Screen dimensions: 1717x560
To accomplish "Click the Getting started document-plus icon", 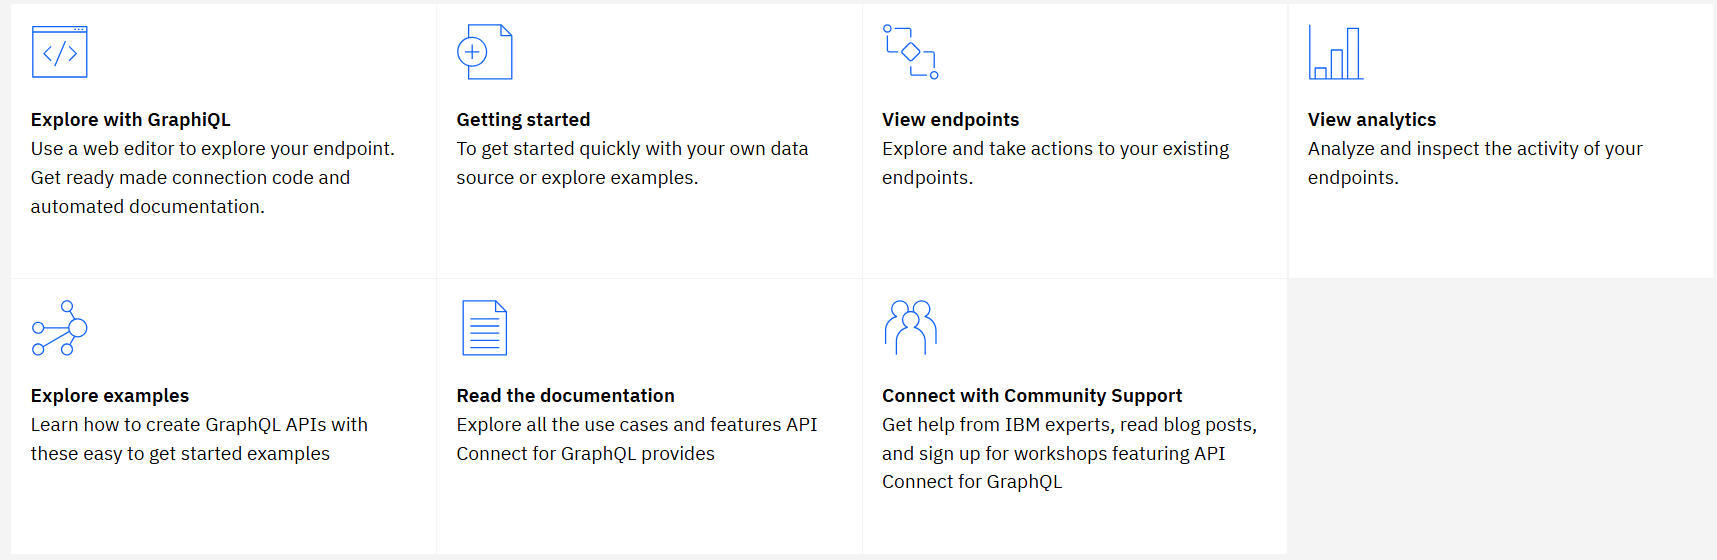I will (485, 52).
